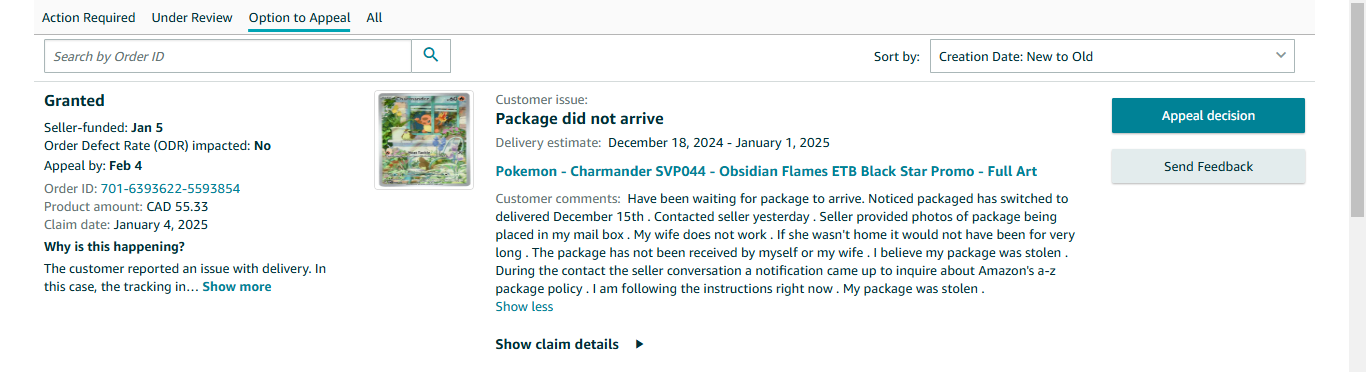
Task: Expand the Show claim details section
Action: tap(557, 344)
